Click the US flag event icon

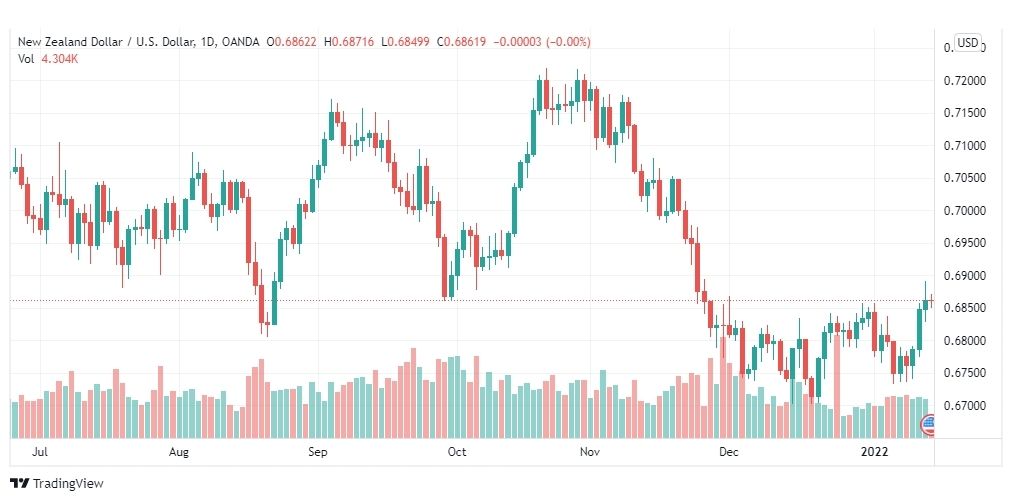tap(926, 425)
